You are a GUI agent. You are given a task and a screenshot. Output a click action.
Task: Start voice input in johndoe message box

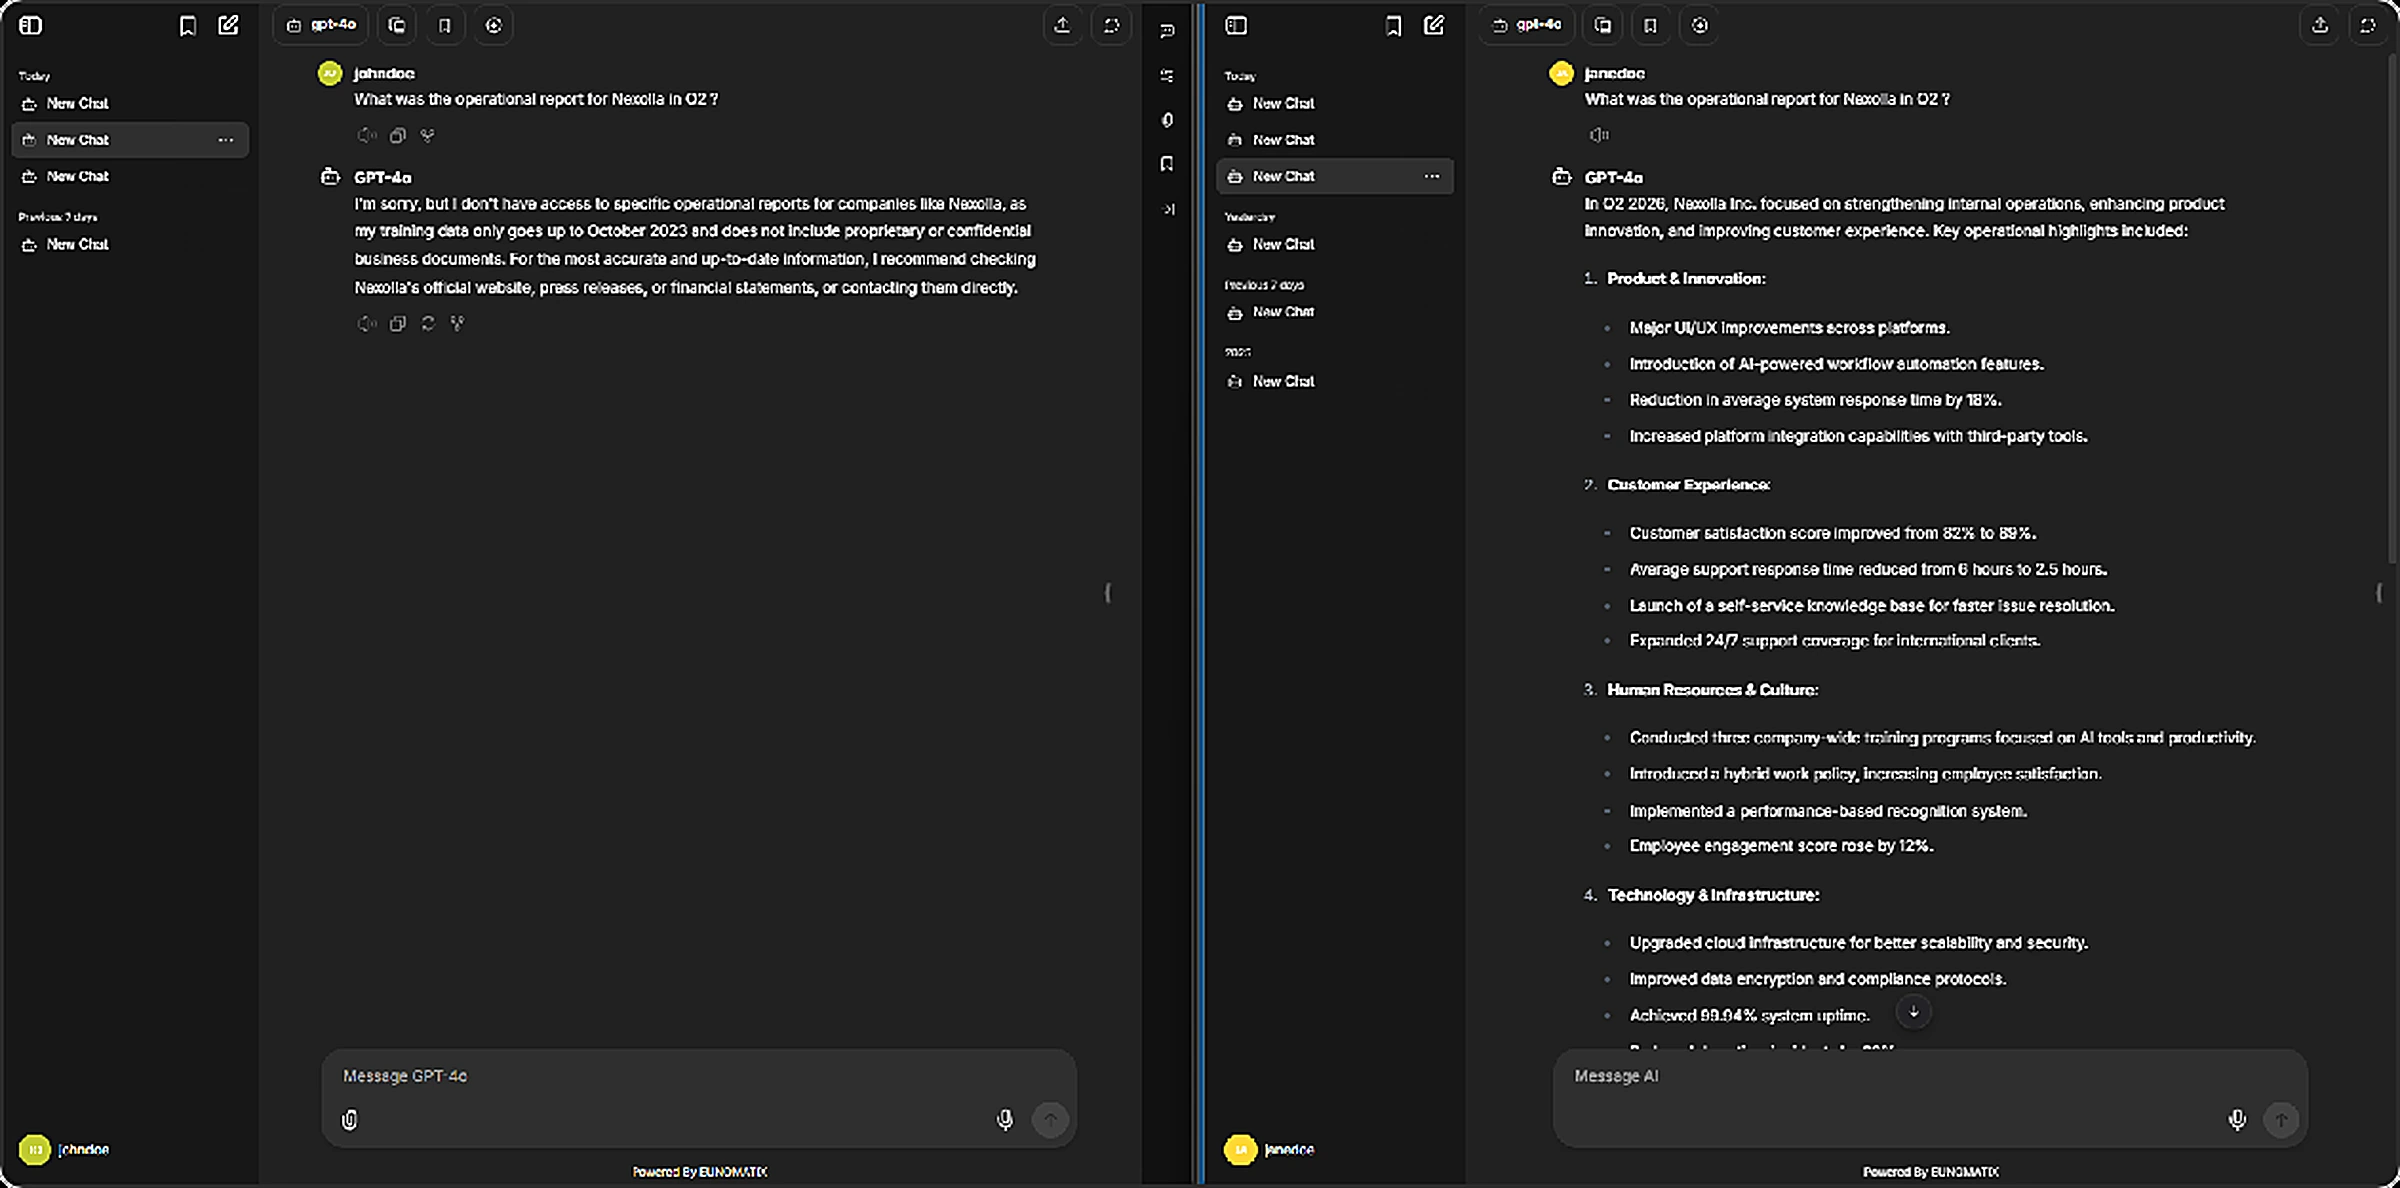coord(1005,1120)
